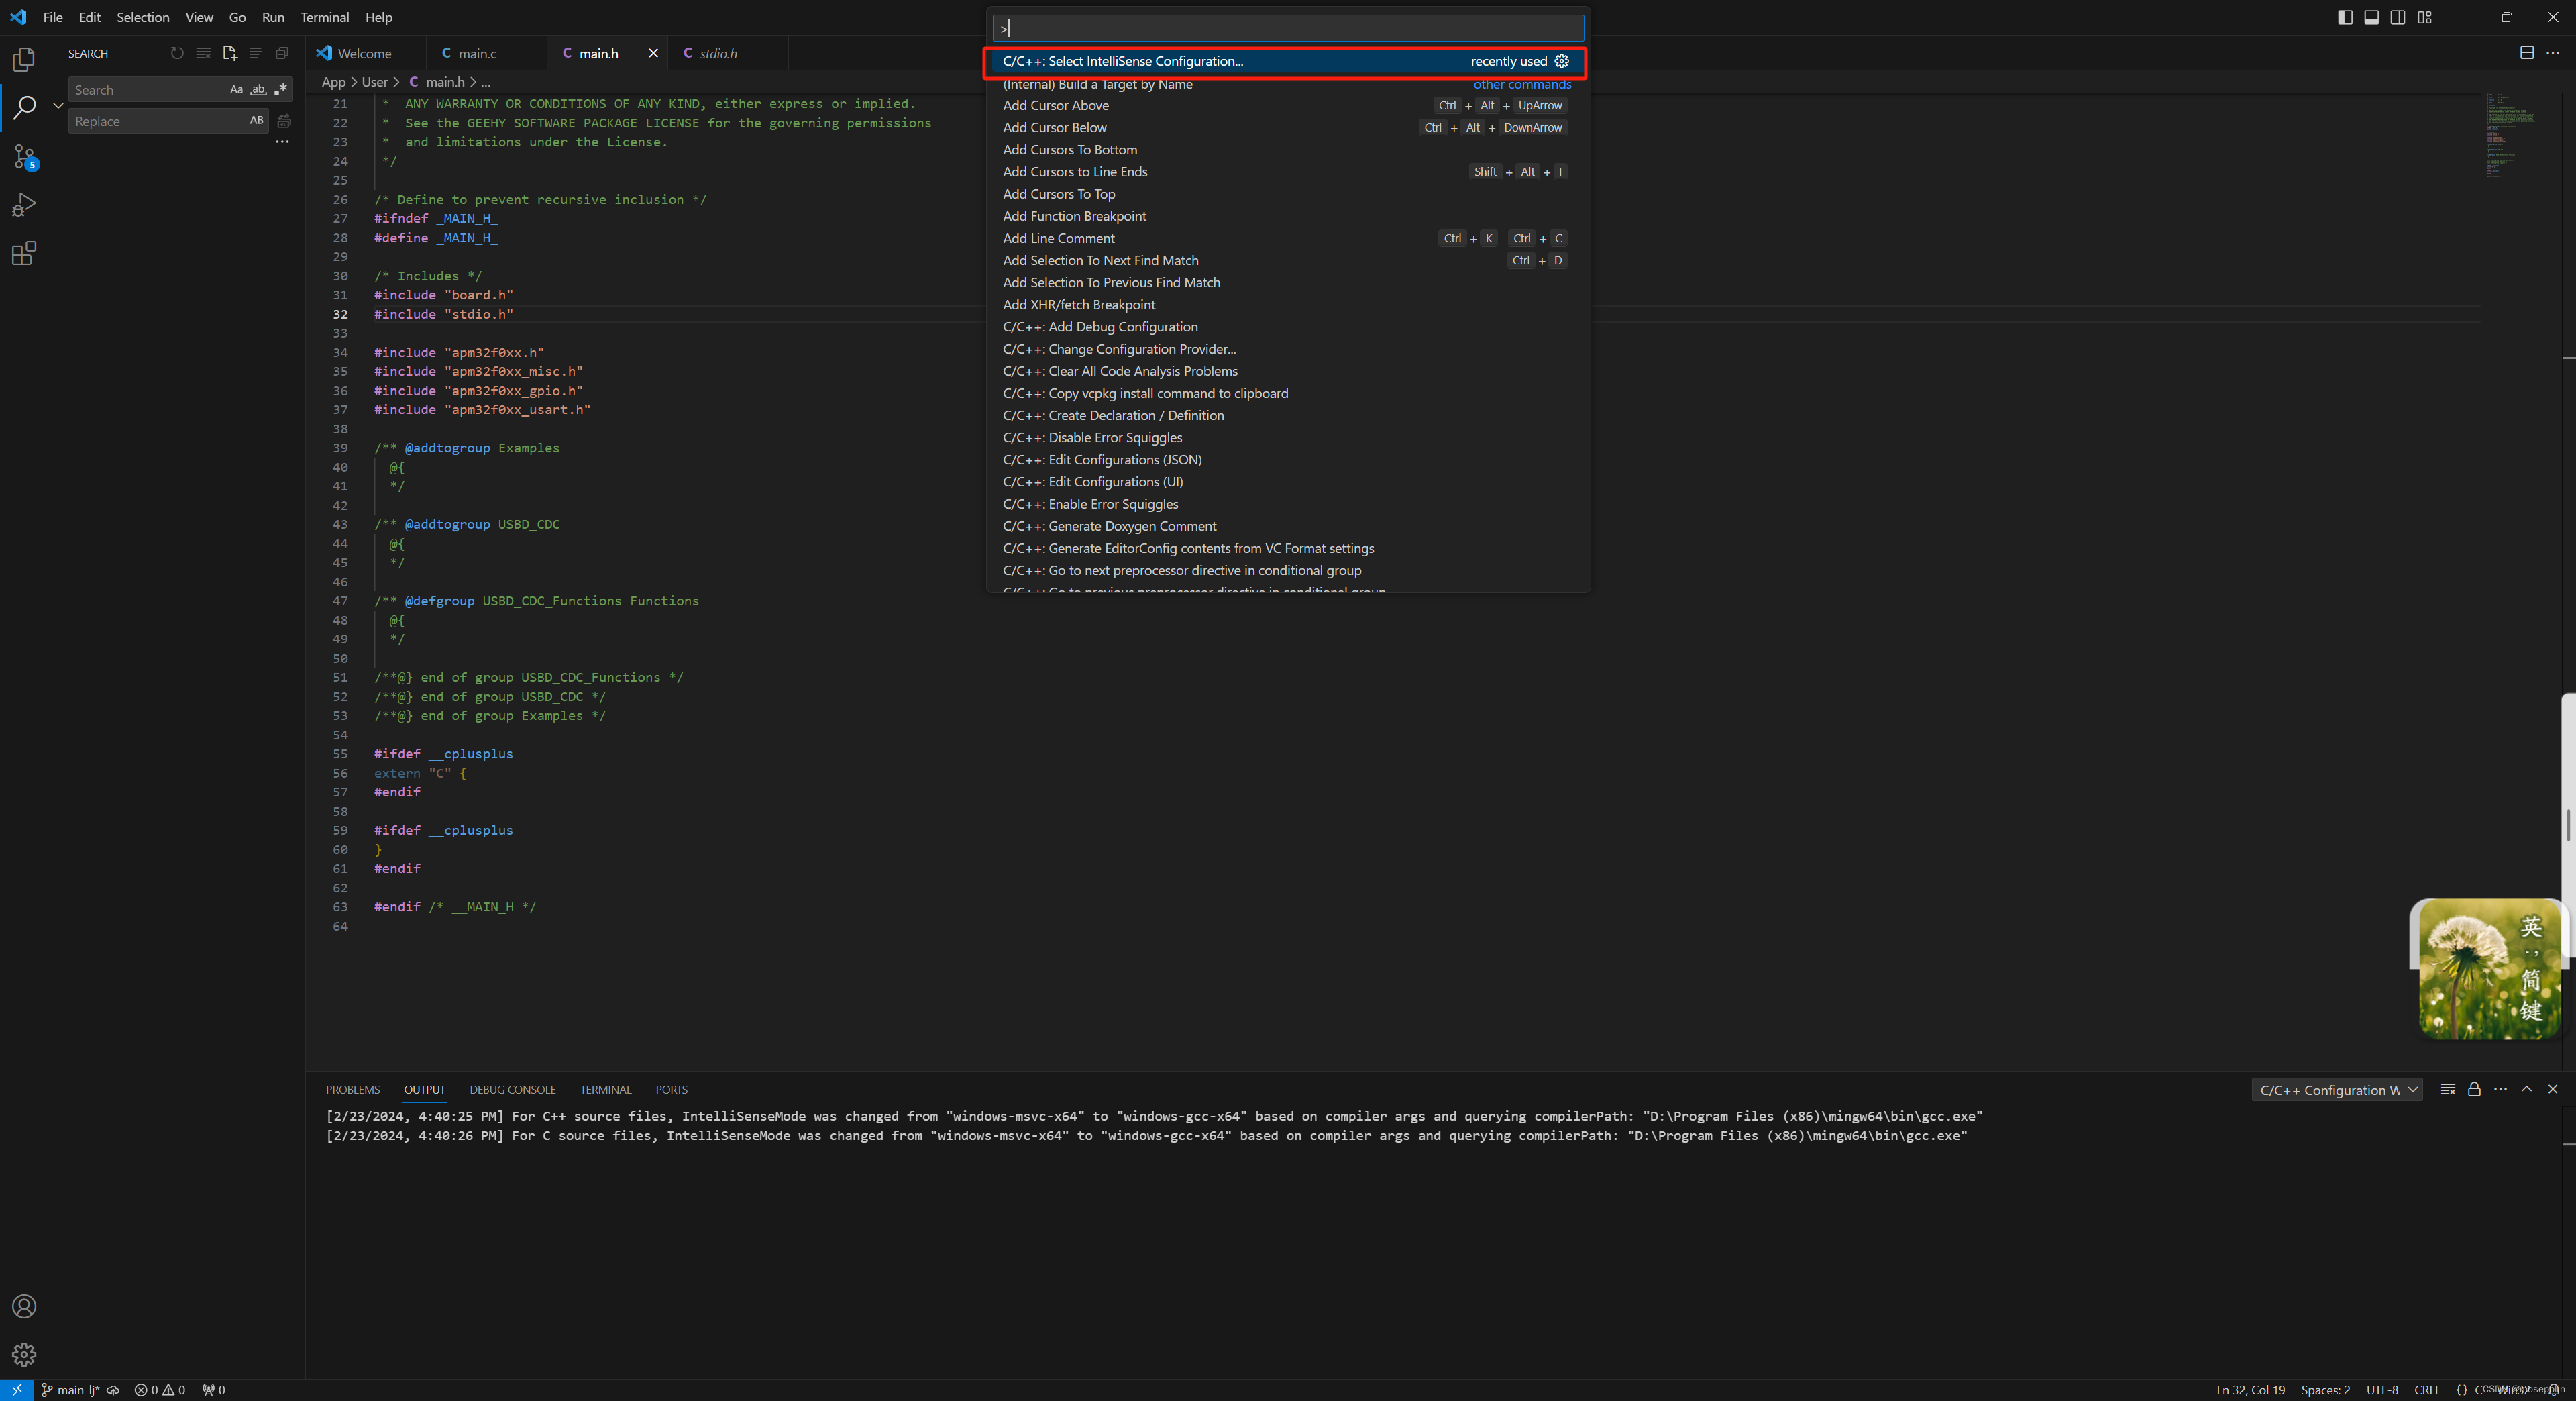Select C/C++: Edit Configurations (UI) command

1092,482
